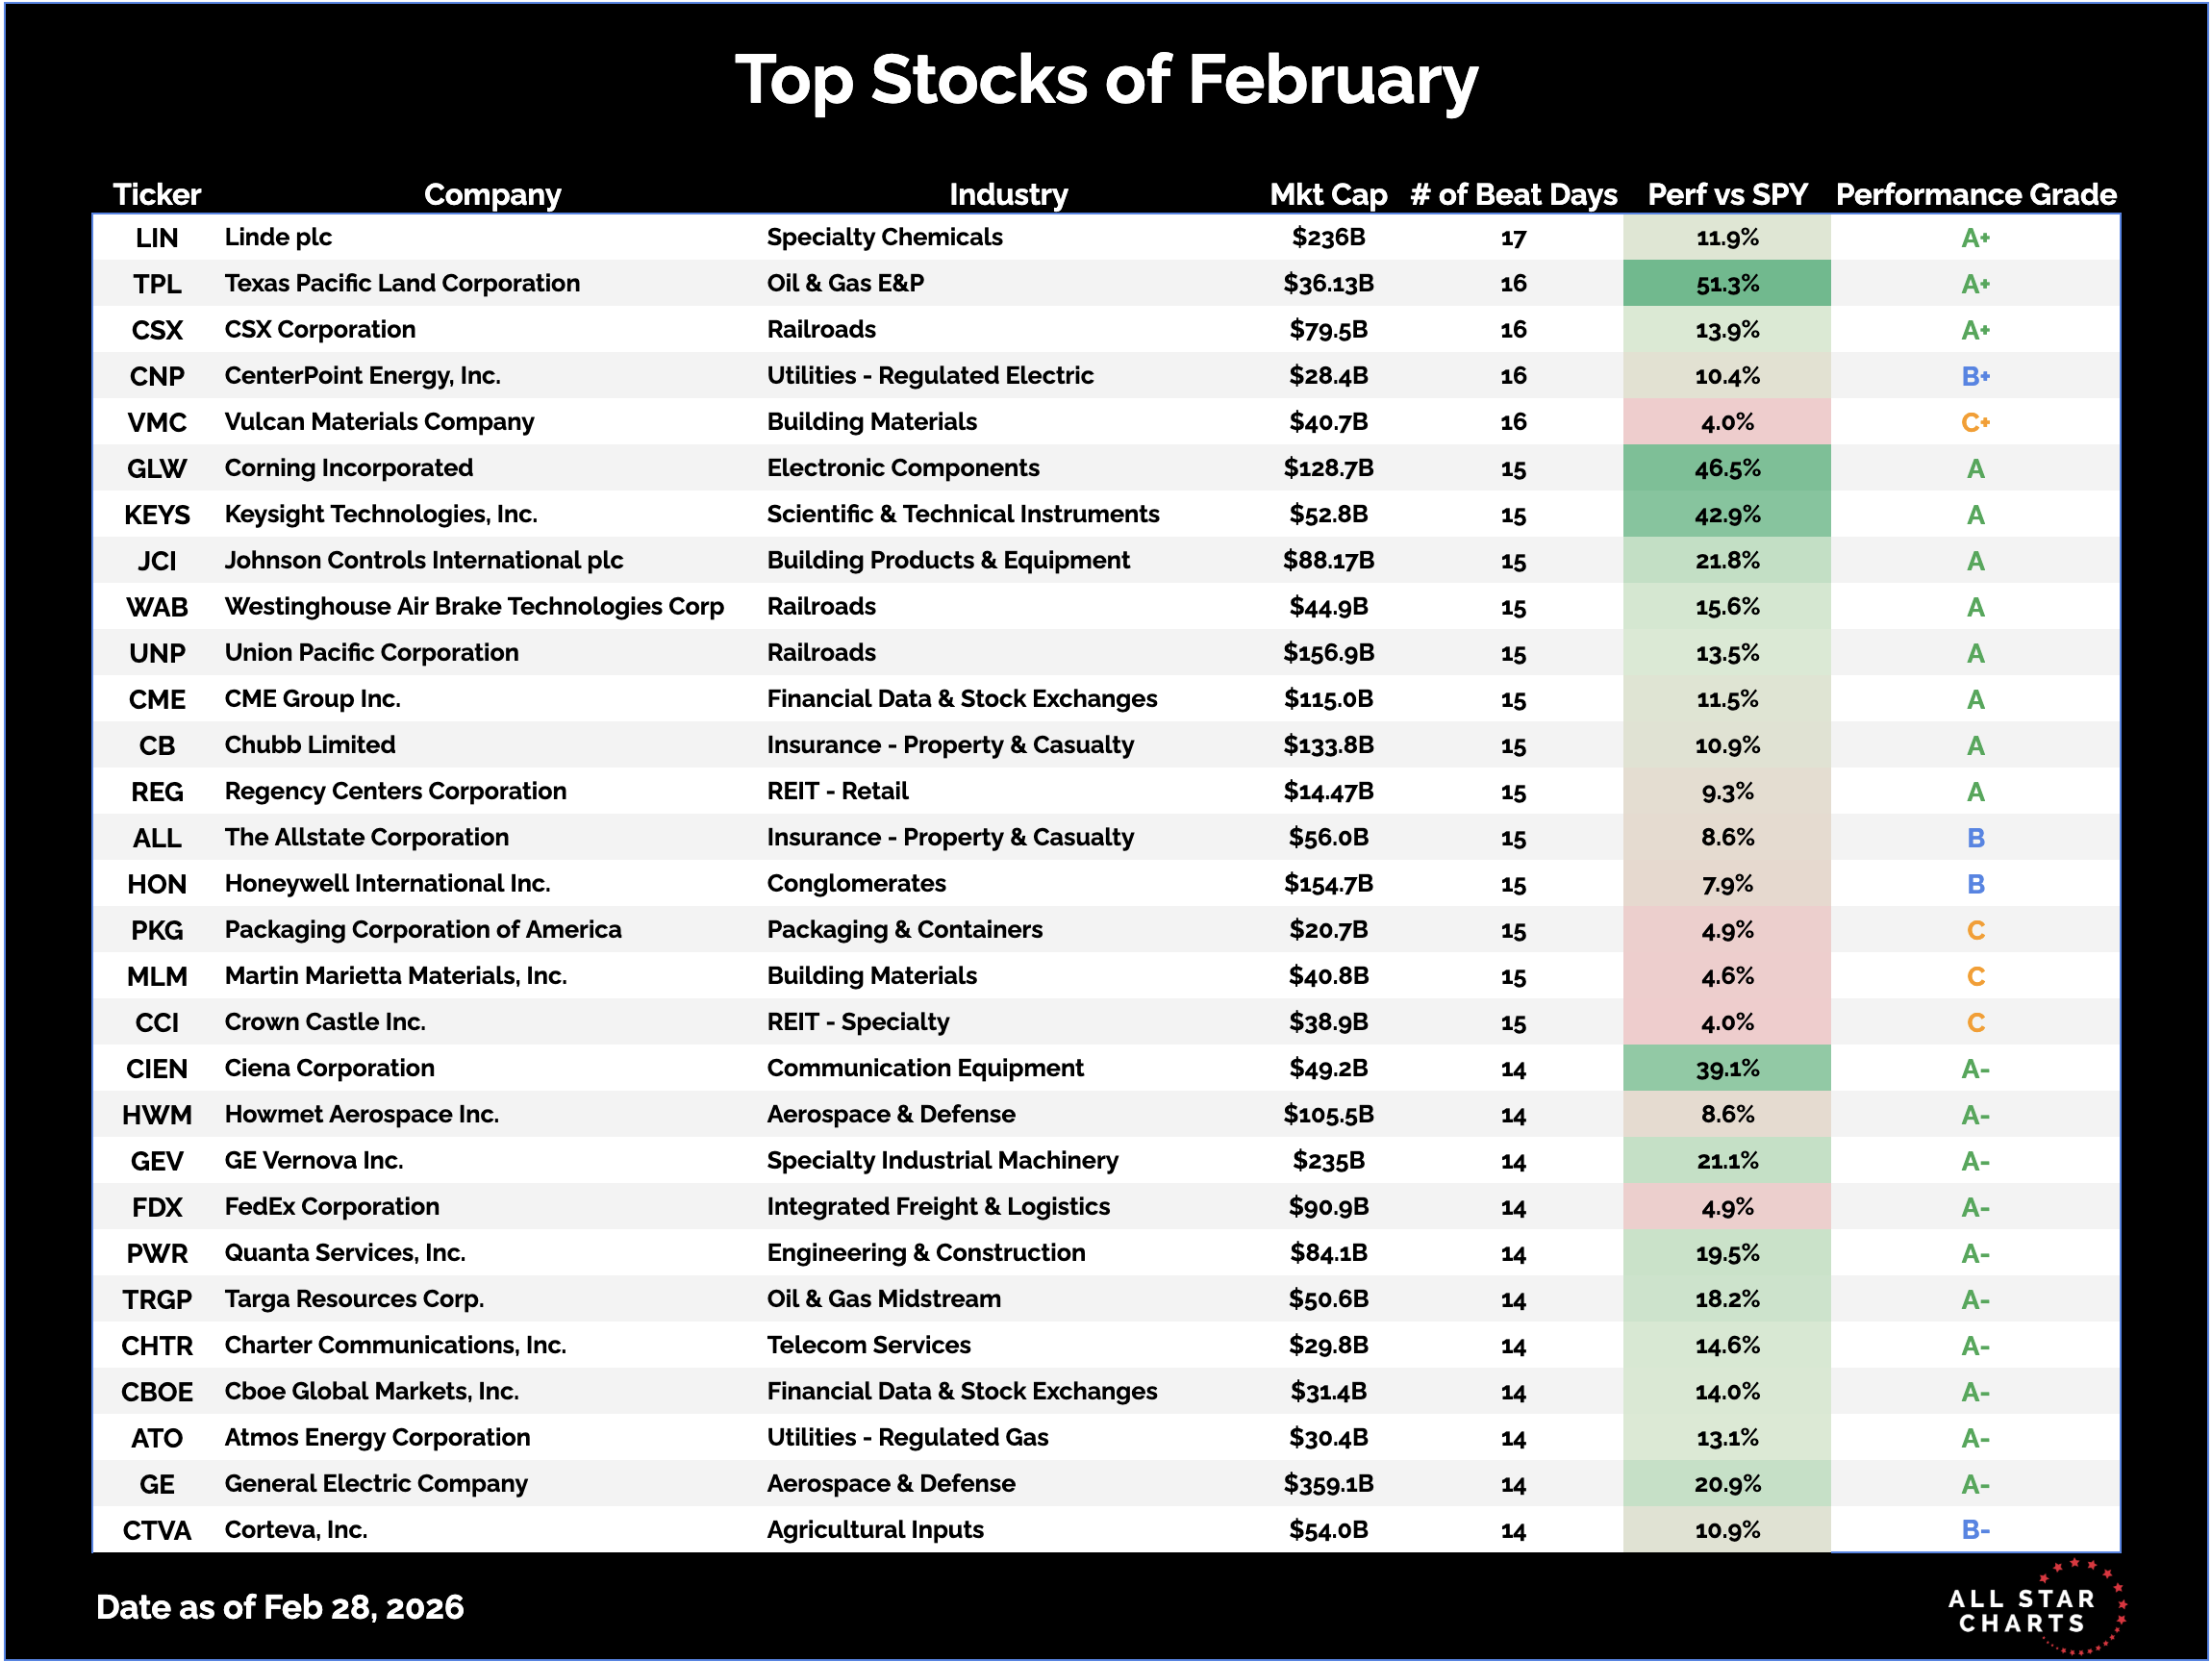Click the TPL 51.3% dark green cell
Viewport: 2212px width, 1662px height.
pyautogui.click(x=1727, y=284)
